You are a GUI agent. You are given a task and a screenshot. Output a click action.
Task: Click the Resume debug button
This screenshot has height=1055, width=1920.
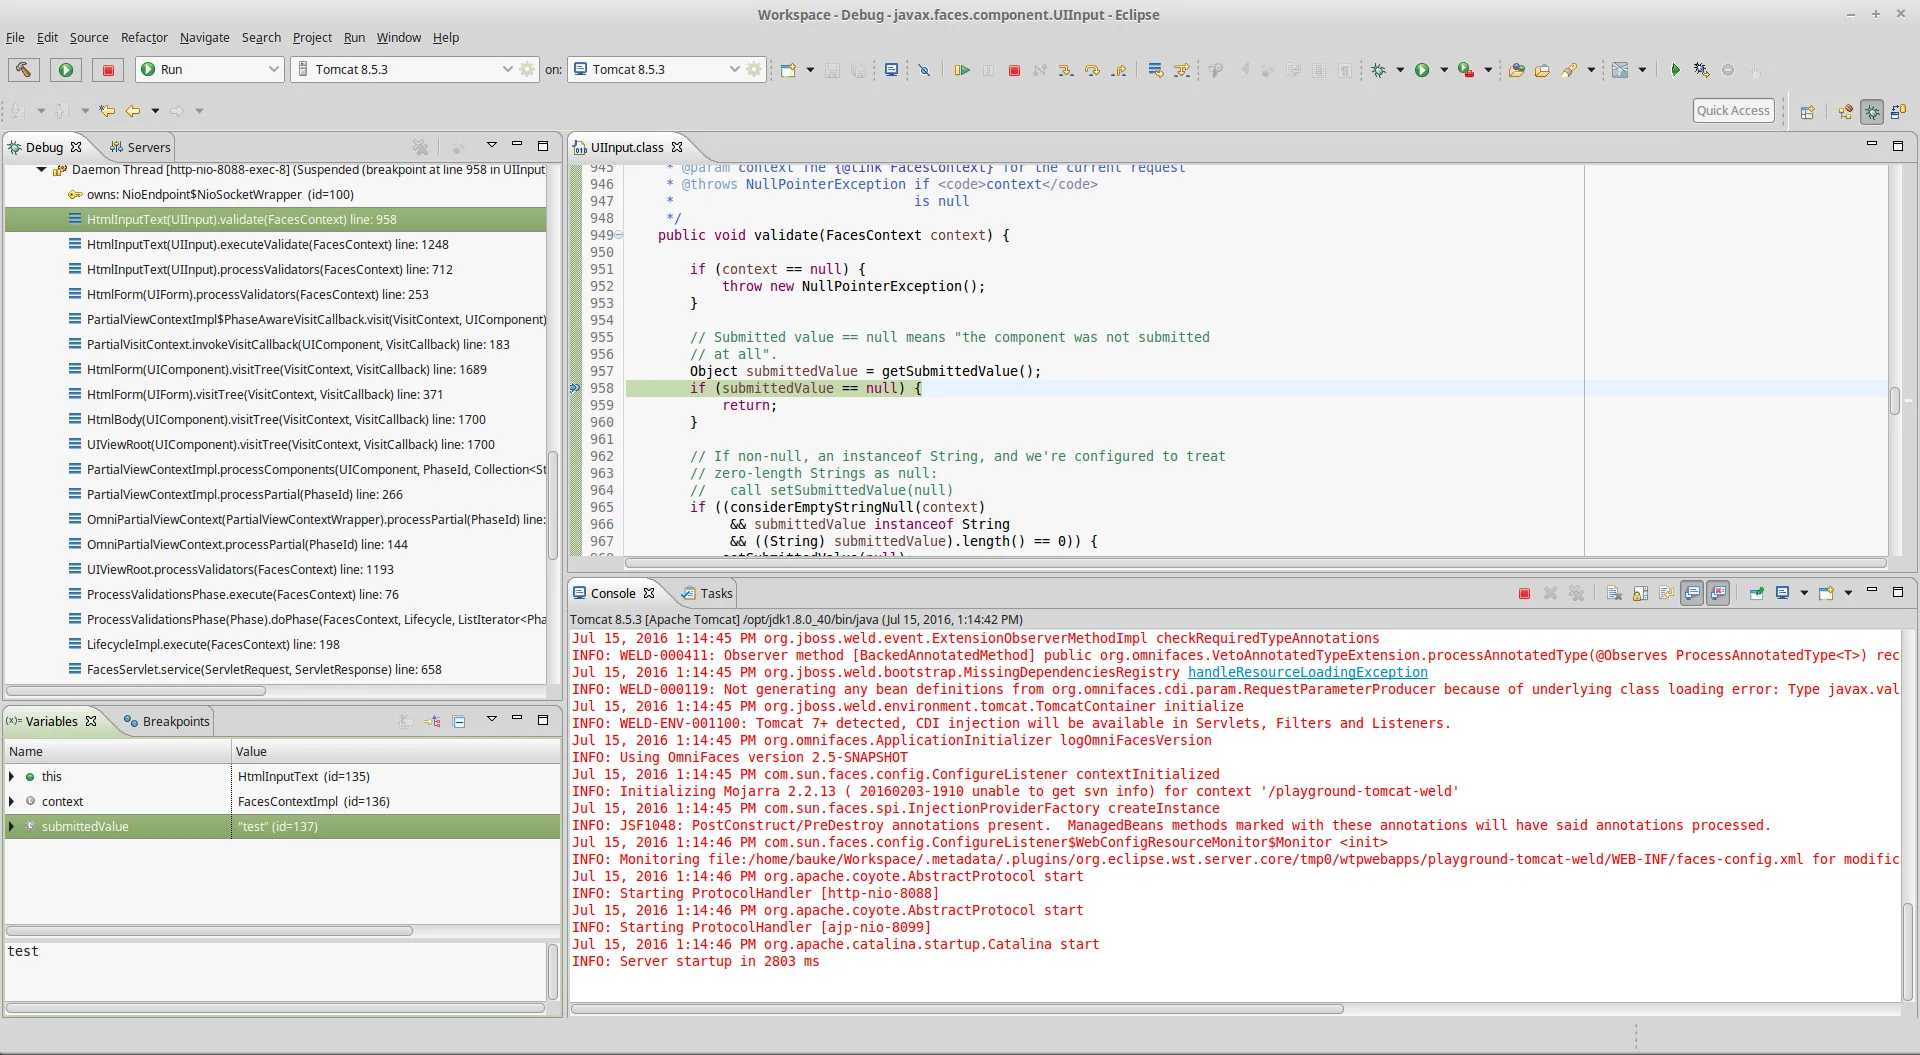coord(961,70)
